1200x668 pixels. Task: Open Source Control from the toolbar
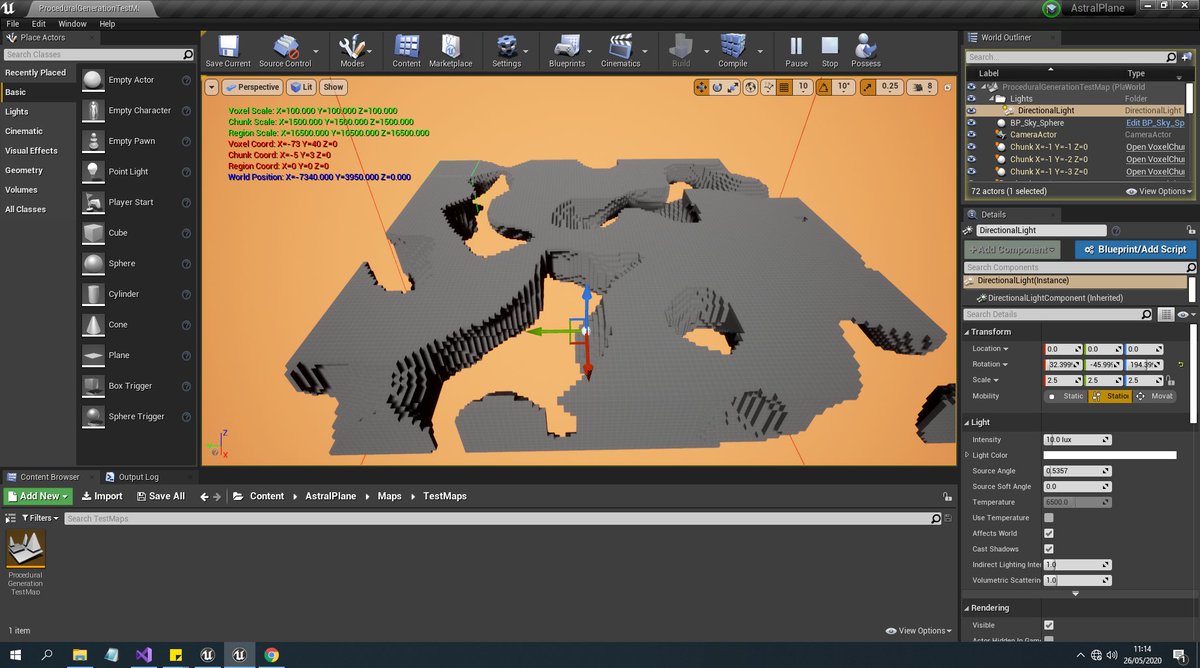point(285,52)
